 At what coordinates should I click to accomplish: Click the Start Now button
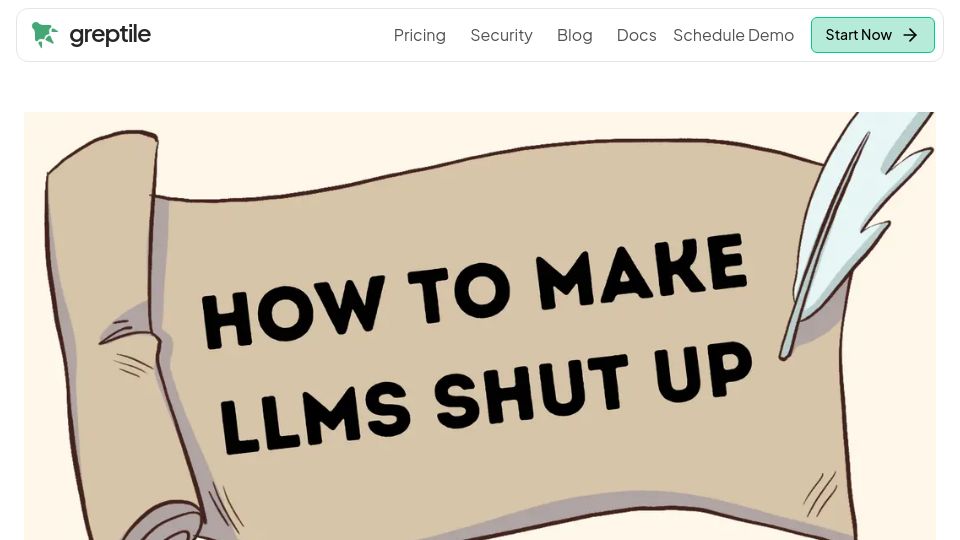(x=872, y=35)
